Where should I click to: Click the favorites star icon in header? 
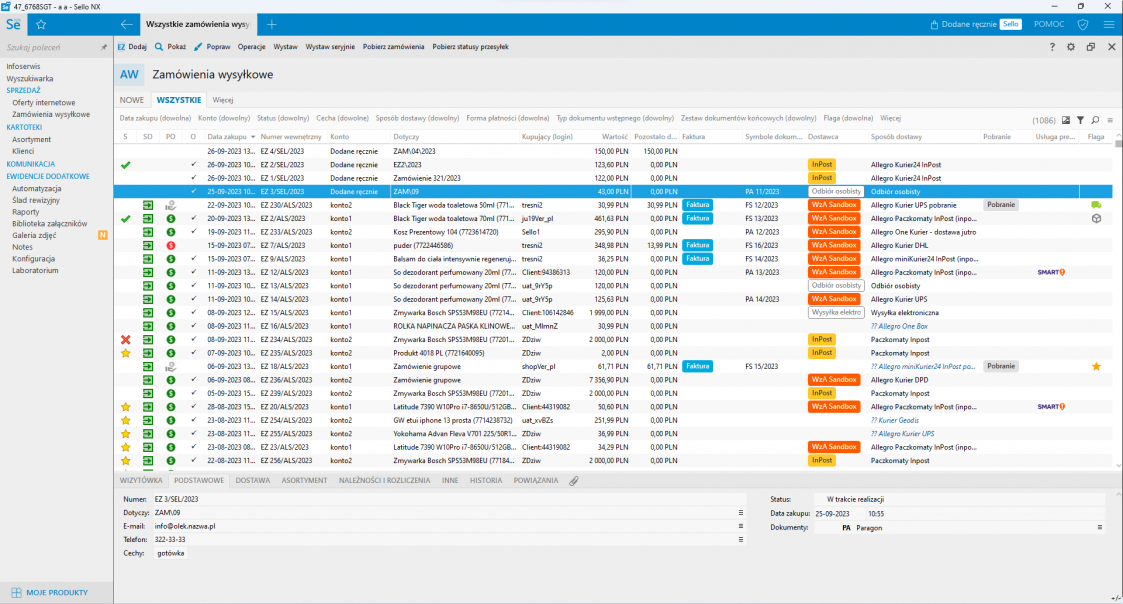(41, 23)
